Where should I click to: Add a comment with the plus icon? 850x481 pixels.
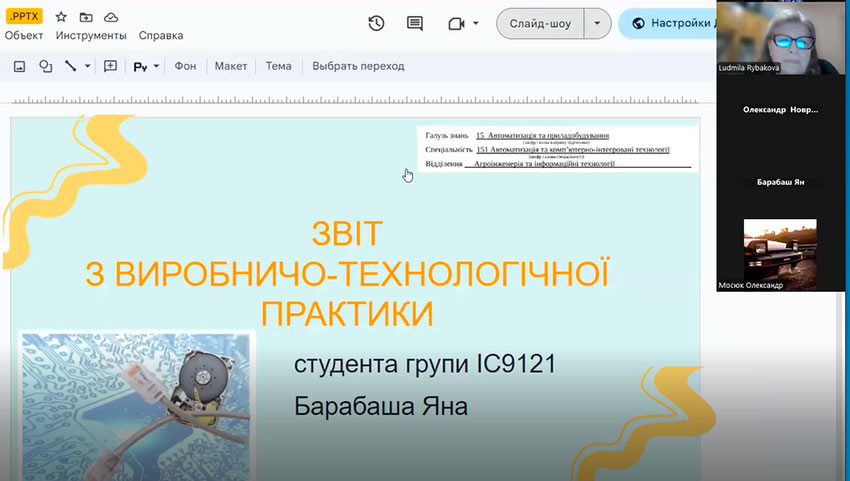coord(110,67)
